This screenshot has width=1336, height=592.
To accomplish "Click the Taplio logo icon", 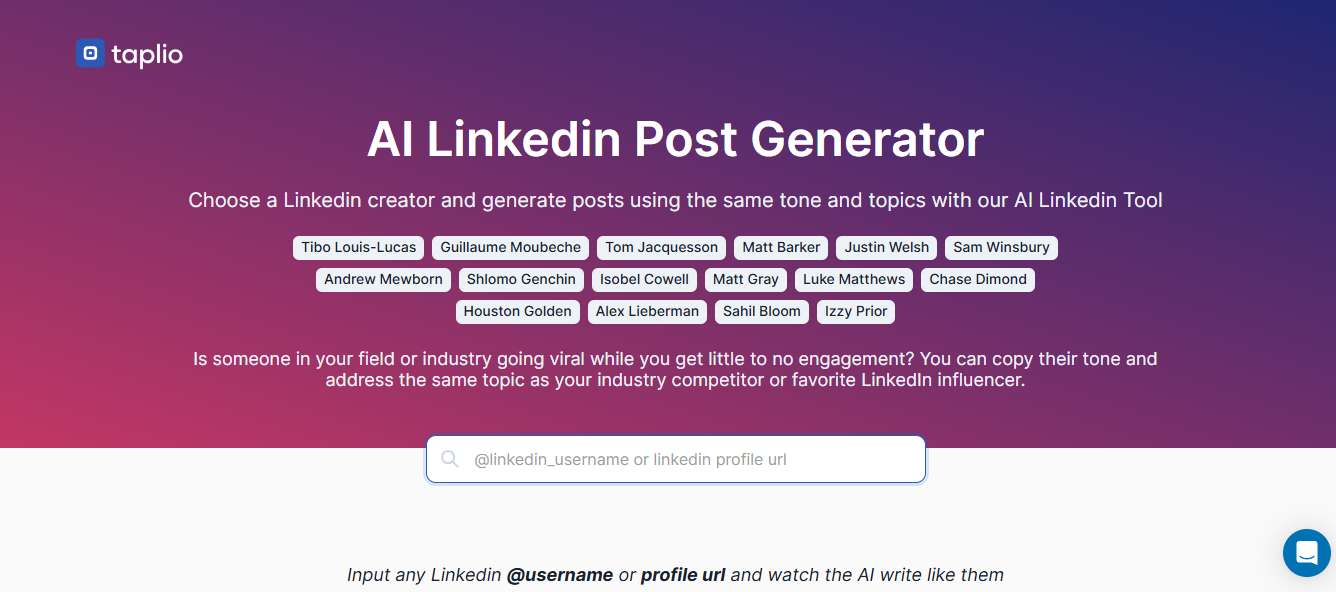I will click(90, 54).
